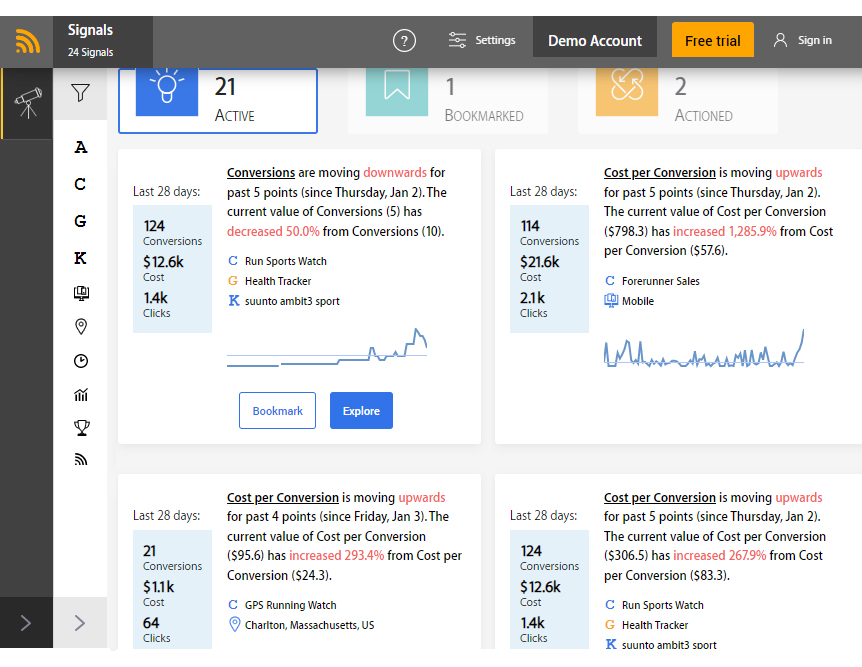Click 'Run Sports Watch' in first card
Image resolution: width=862 pixels, height=667 pixels.
(x=285, y=261)
